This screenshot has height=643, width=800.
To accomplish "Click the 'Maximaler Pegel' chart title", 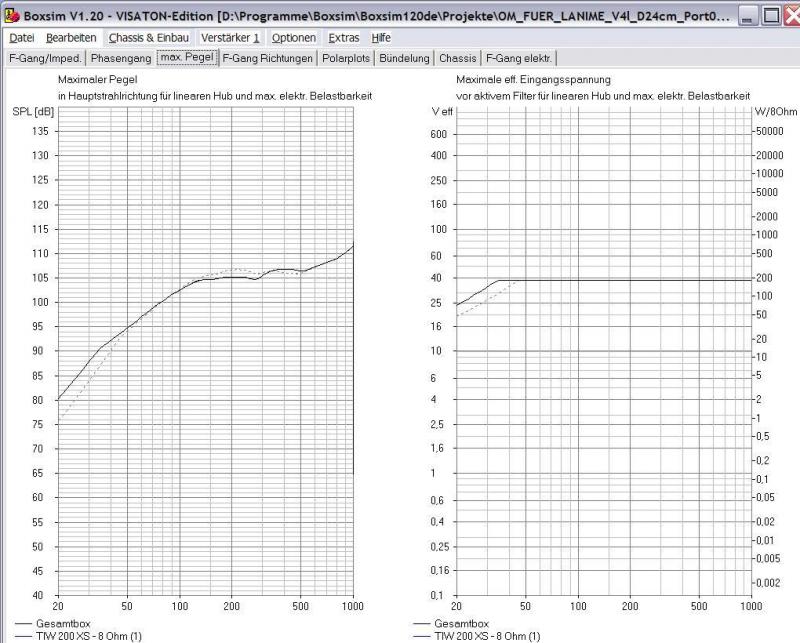I will (x=97, y=80).
